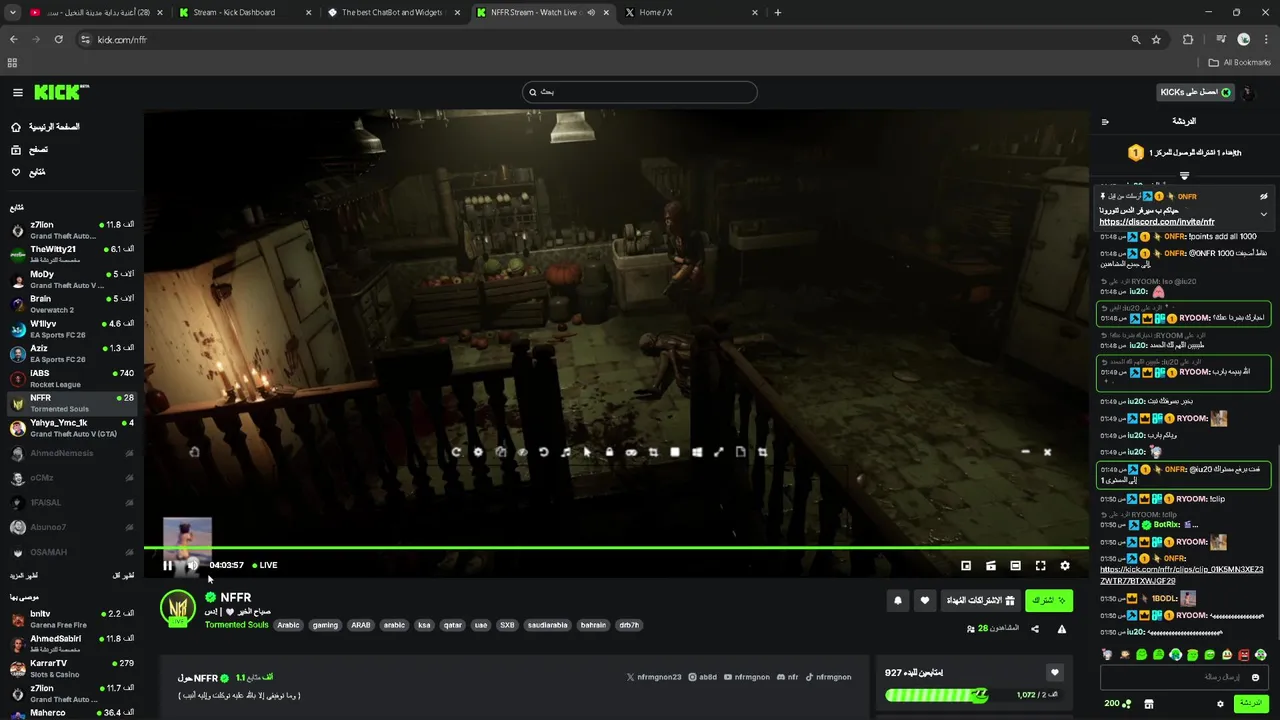
Task: Insert the red angry emote
Action: coord(1243,655)
